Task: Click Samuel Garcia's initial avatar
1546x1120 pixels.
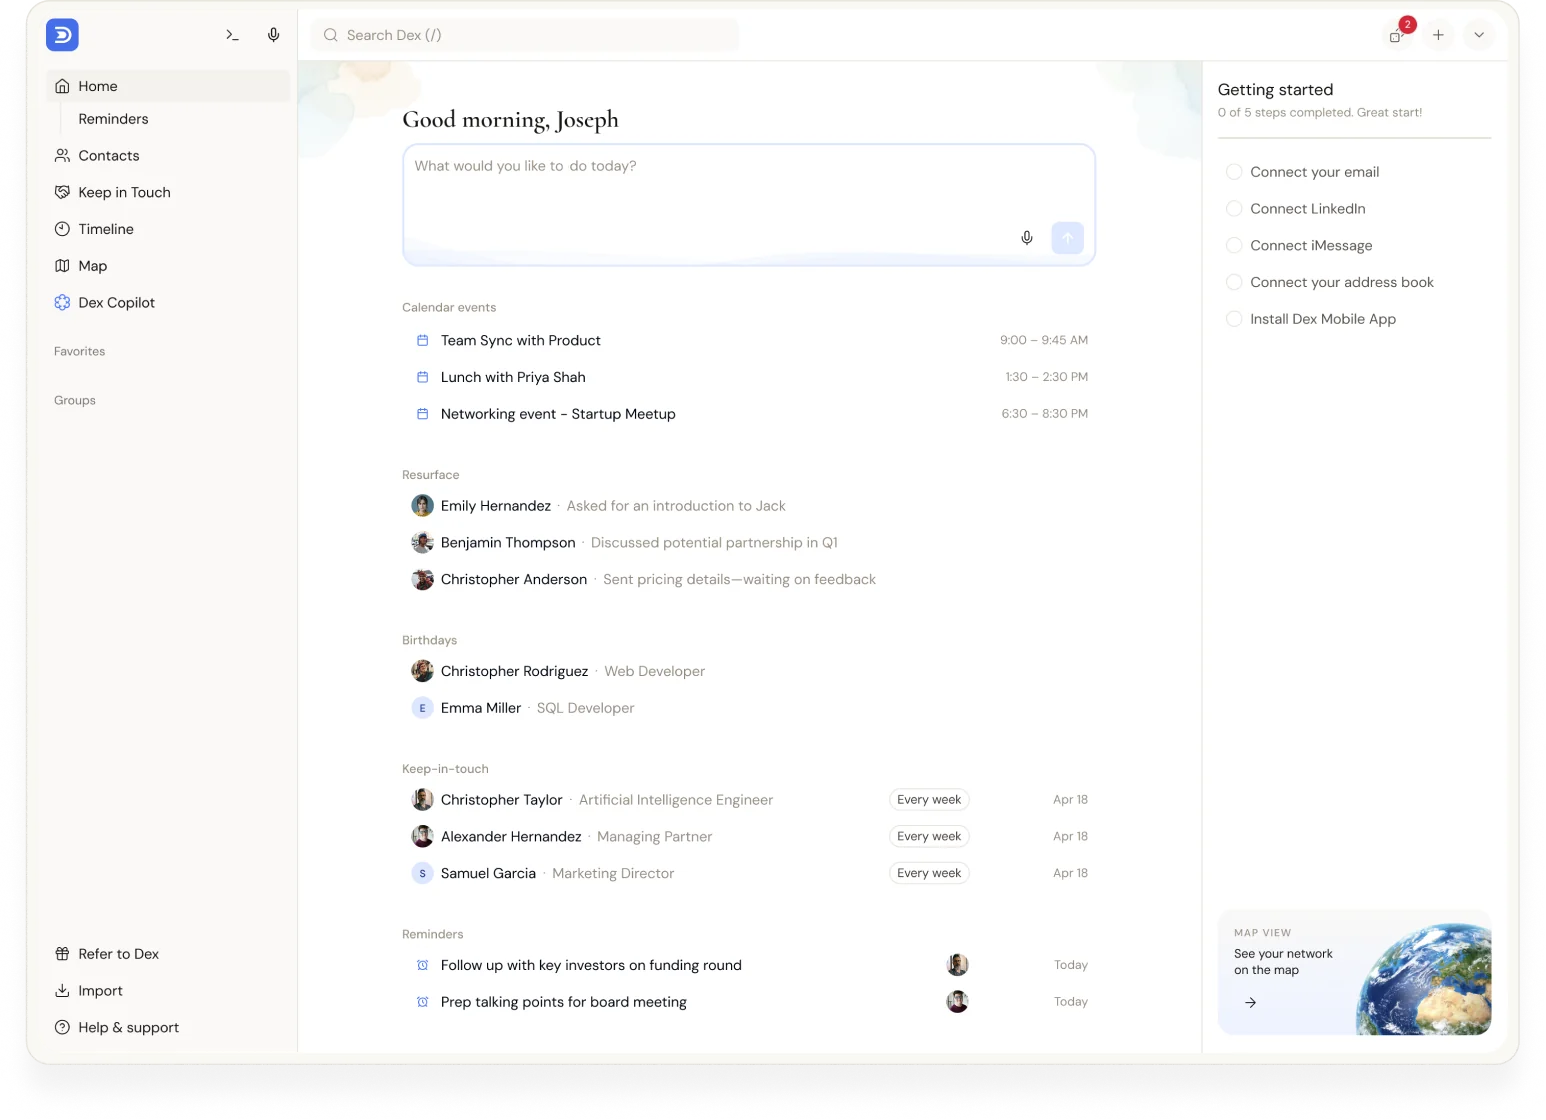Action: [x=422, y=873]
